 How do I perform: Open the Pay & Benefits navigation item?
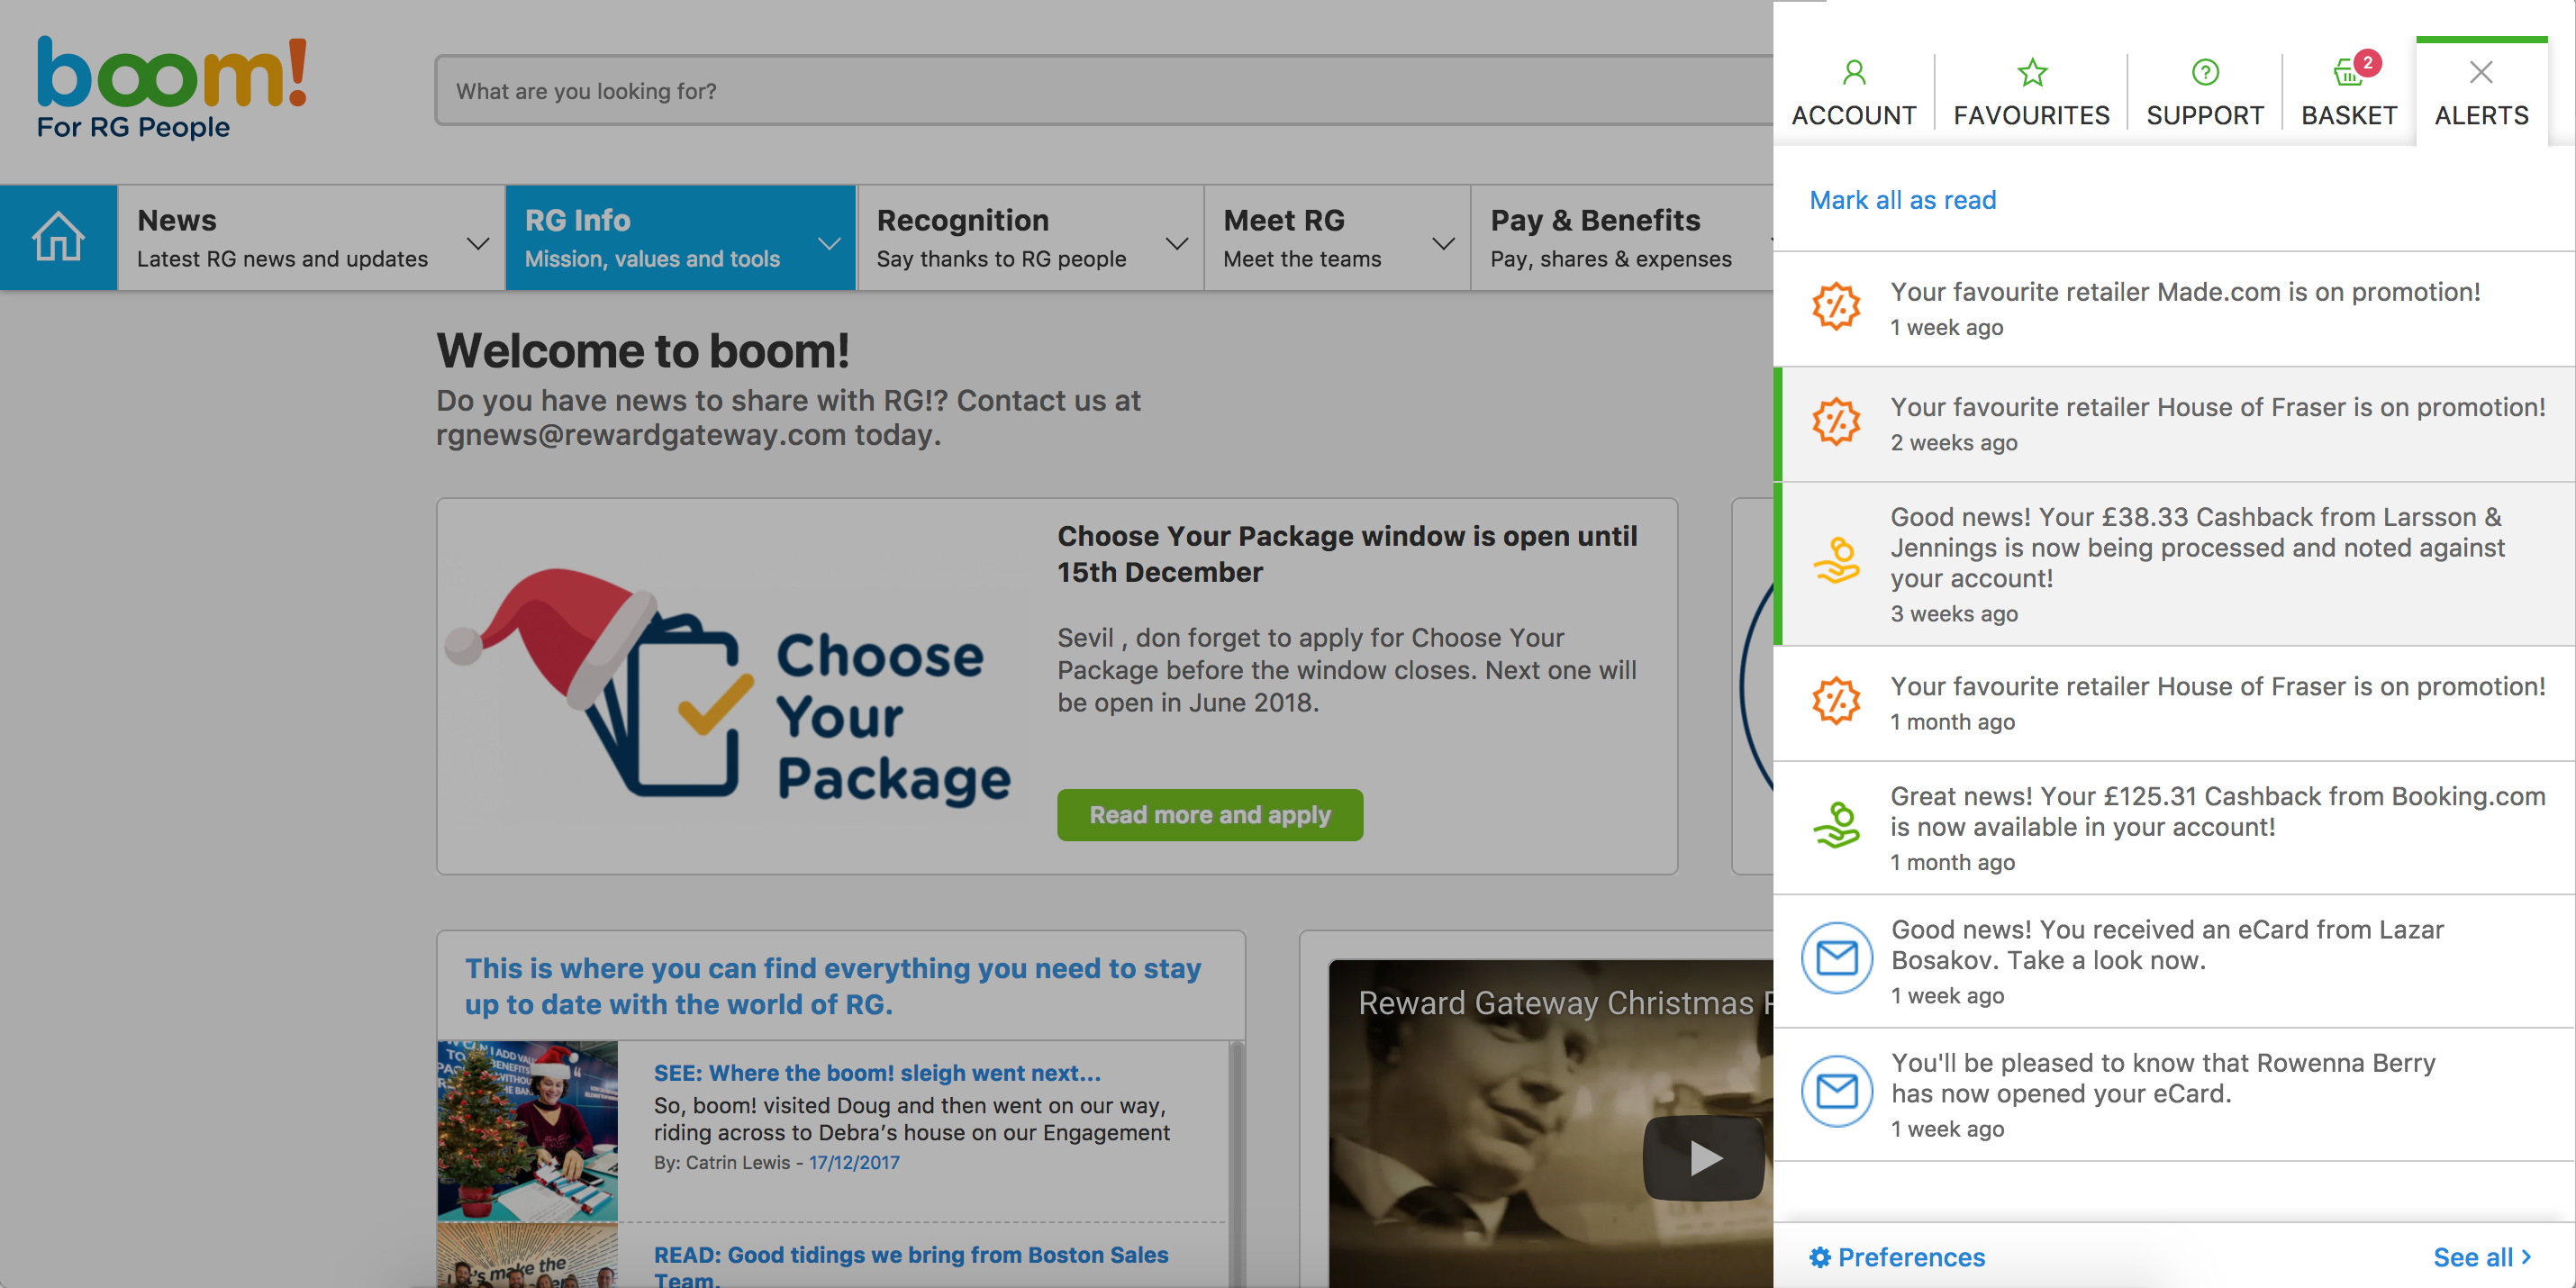[1622, 238]
